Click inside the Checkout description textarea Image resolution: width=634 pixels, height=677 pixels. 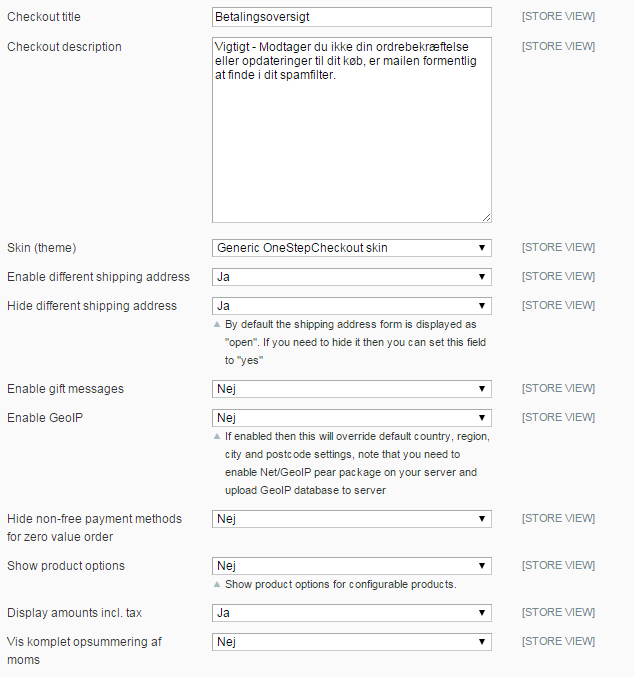pyautogui.click(x=351, y=129)
